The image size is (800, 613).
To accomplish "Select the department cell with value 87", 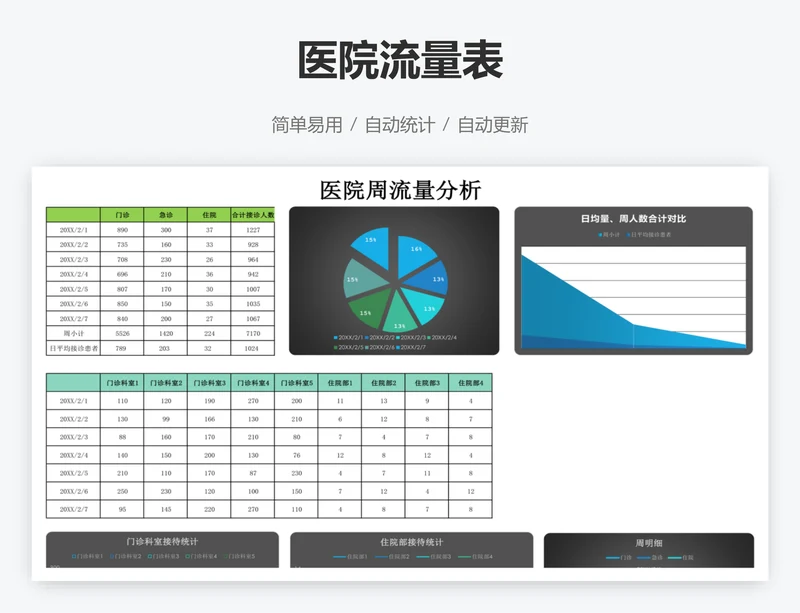I will [253, 473].
